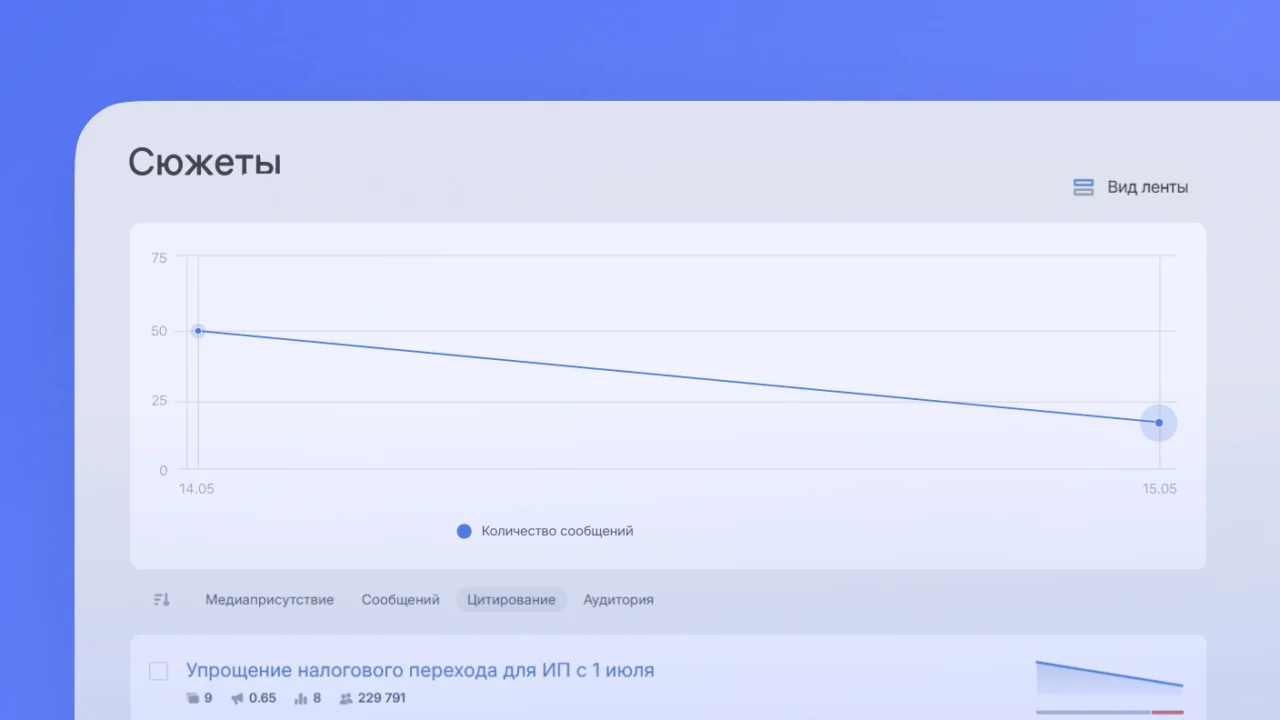The width and height of the screenshot is (1280, 720).
Task: Click the 14.05 axis date label
Action: pos(197,489)
